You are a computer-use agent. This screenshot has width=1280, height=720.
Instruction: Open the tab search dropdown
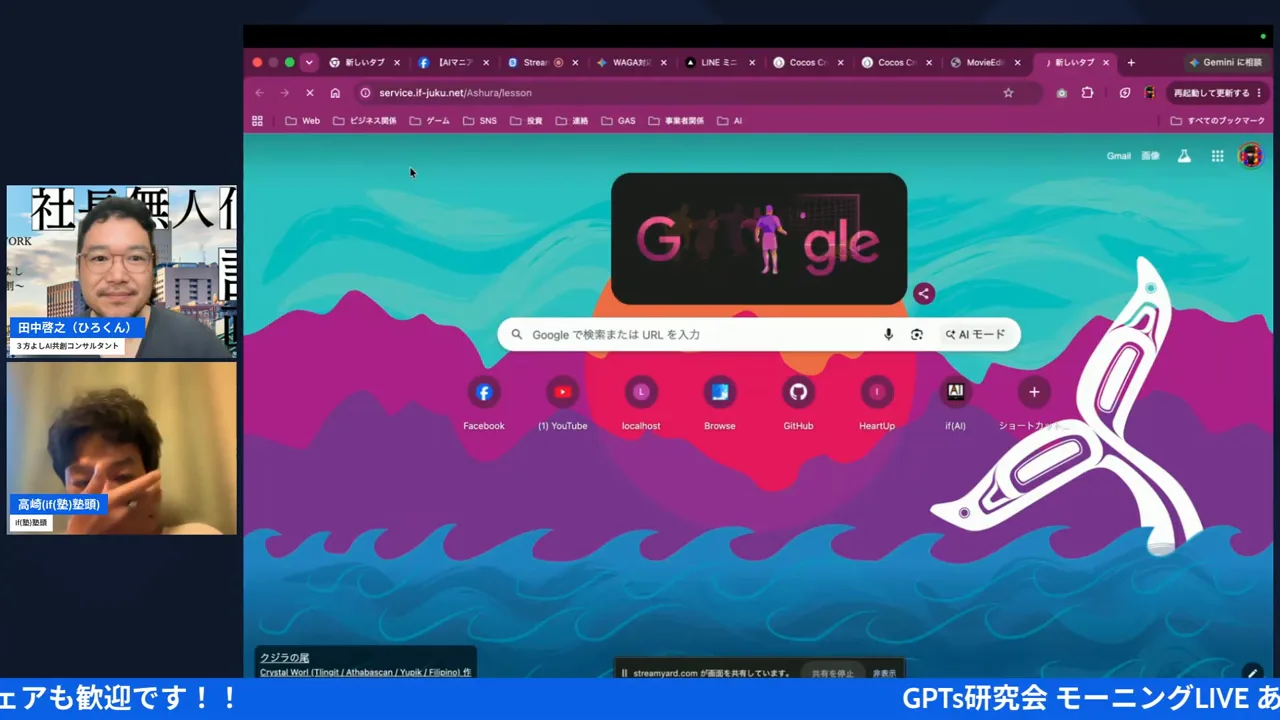click(309, 62)
